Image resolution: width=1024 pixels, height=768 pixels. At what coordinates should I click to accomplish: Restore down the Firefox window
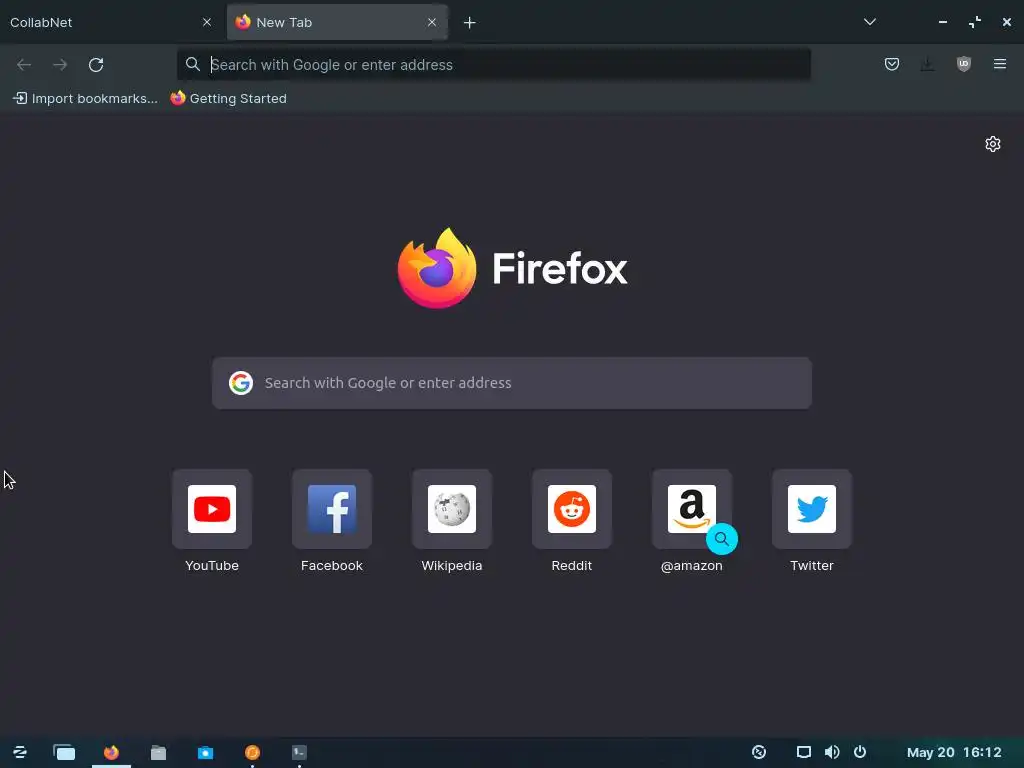tap(974, 22)
